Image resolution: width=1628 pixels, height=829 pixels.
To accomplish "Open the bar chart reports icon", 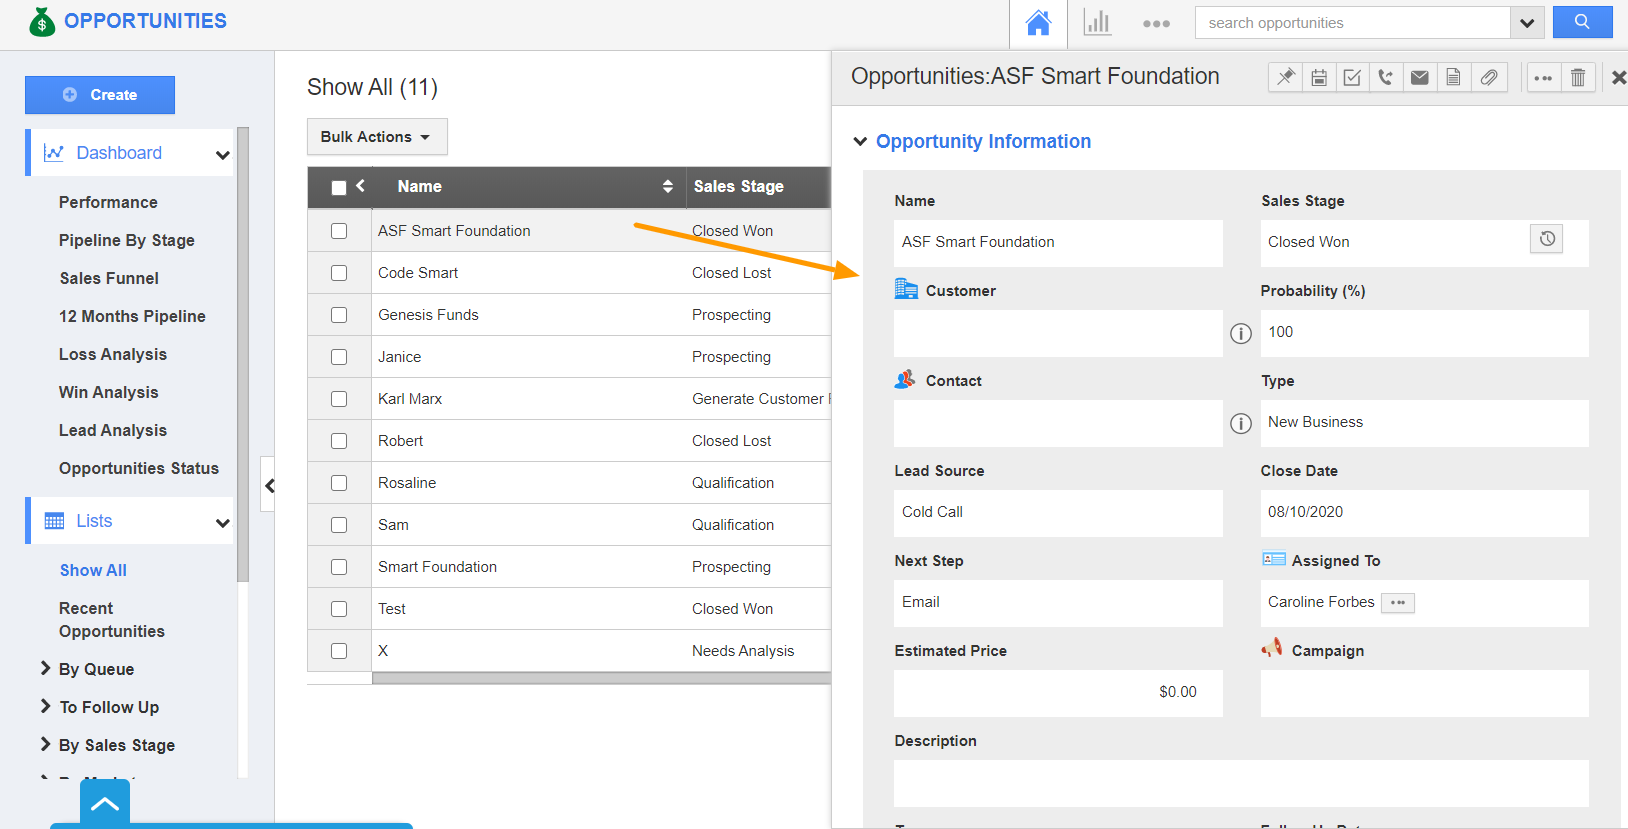I will 1097,23.
